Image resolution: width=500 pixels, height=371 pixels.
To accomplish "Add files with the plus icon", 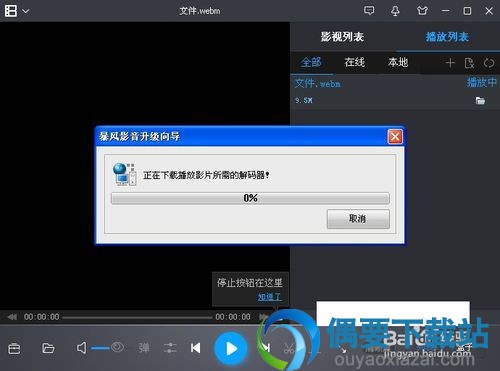I will point(450,63).
